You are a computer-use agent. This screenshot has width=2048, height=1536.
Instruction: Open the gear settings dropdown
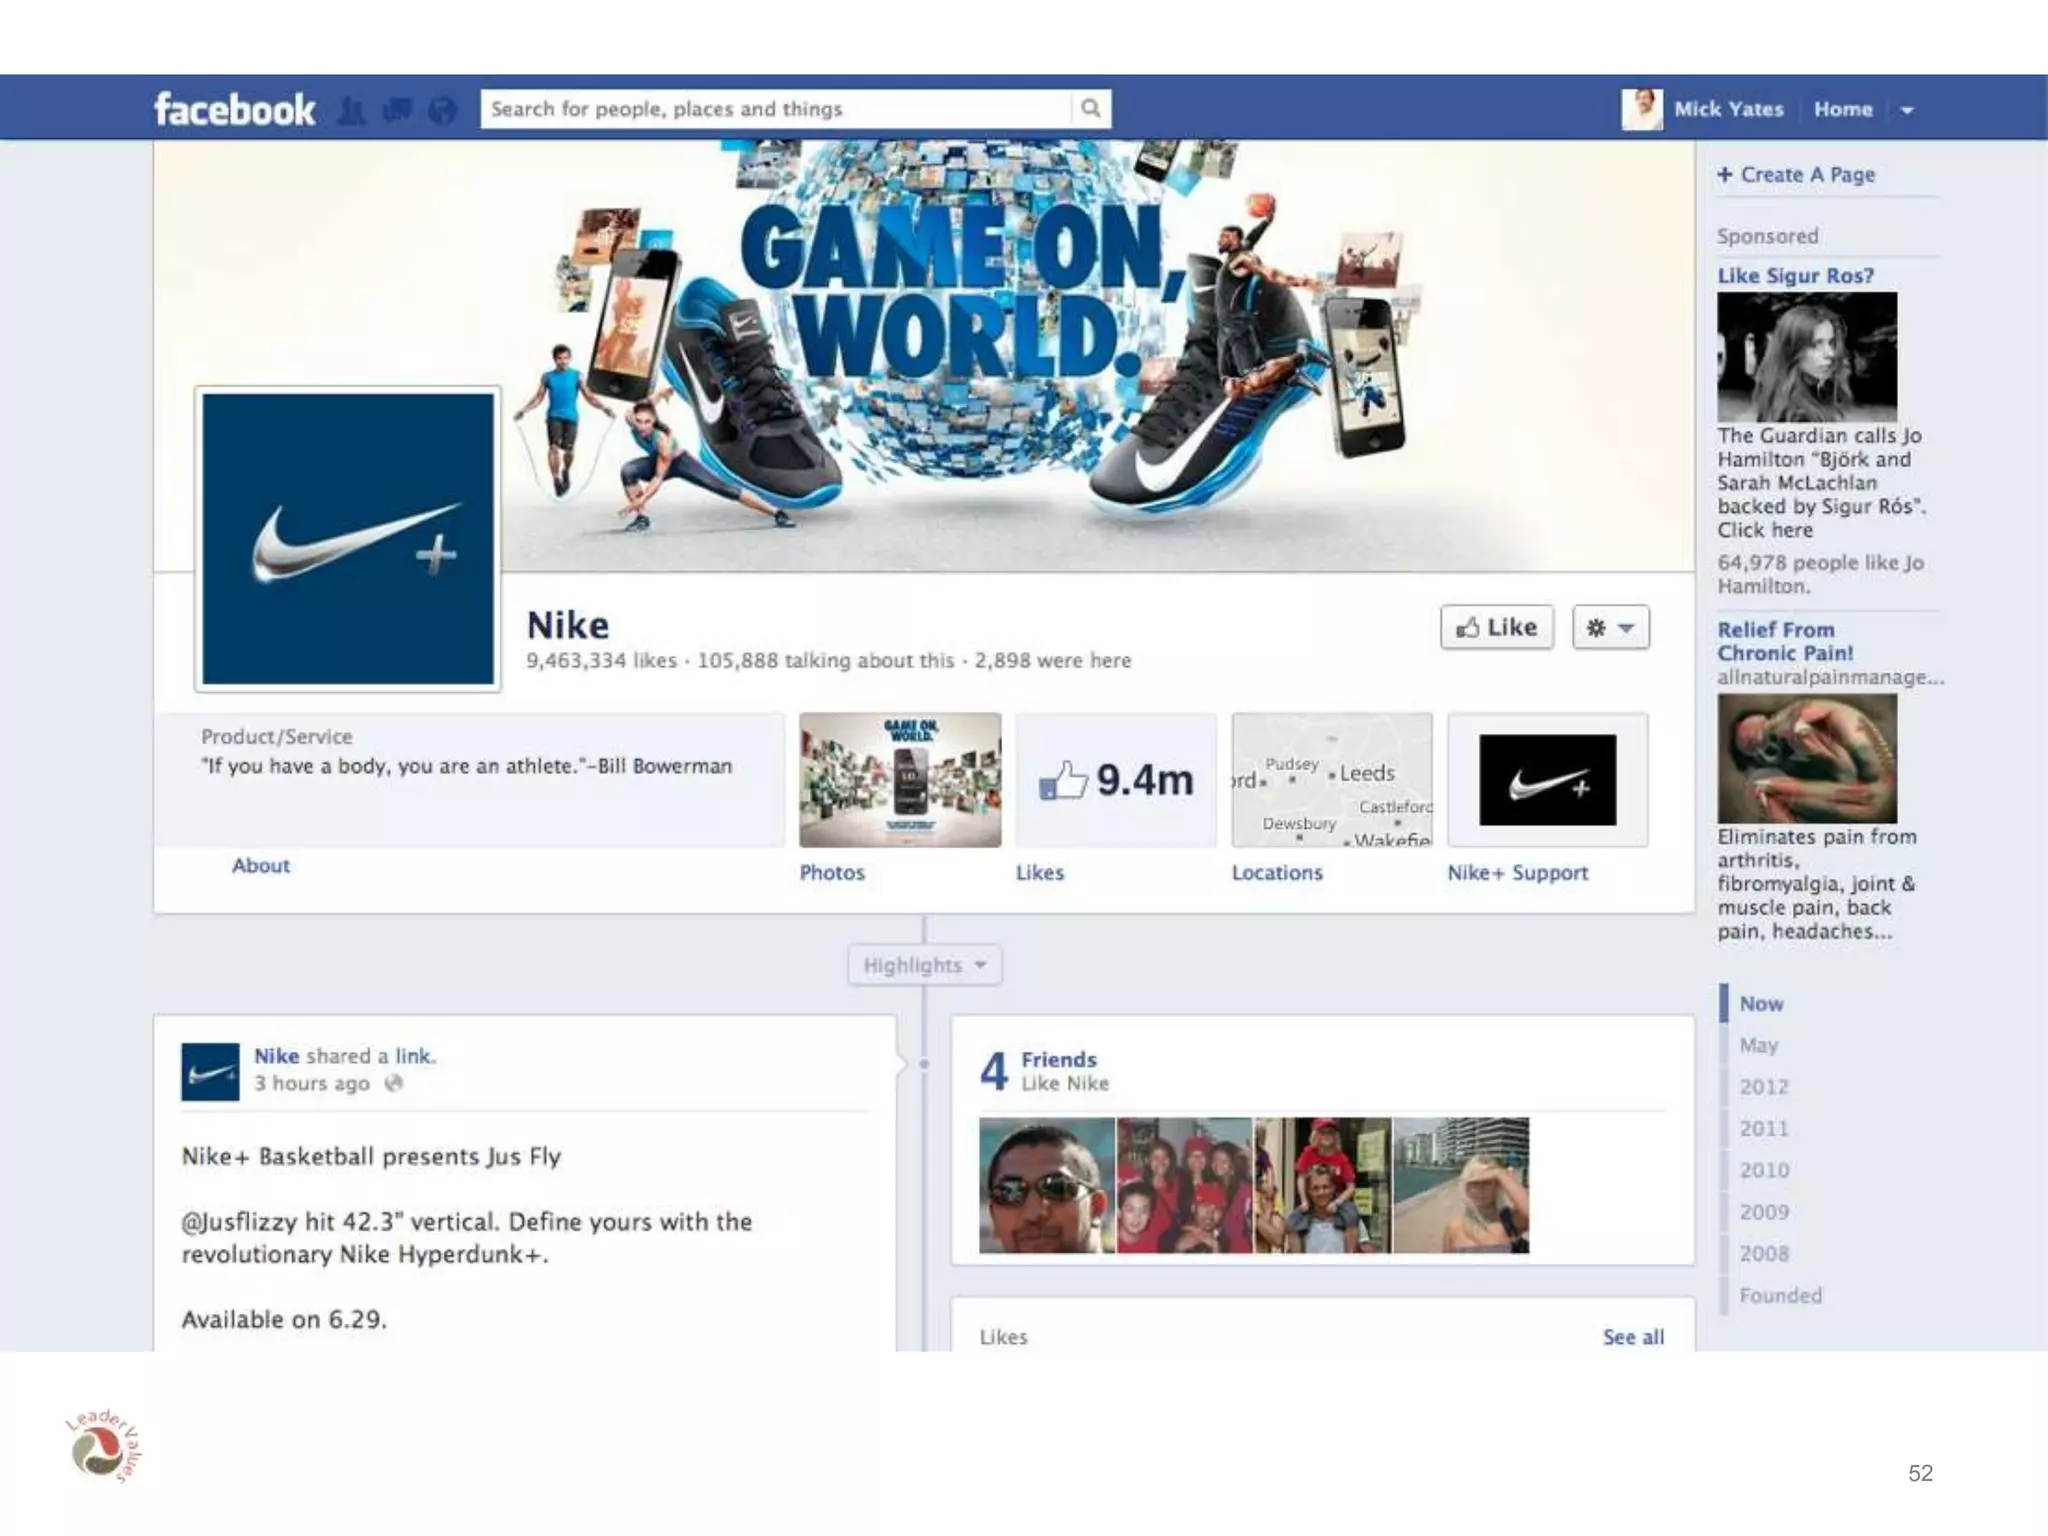click(x=1610, y=628)
